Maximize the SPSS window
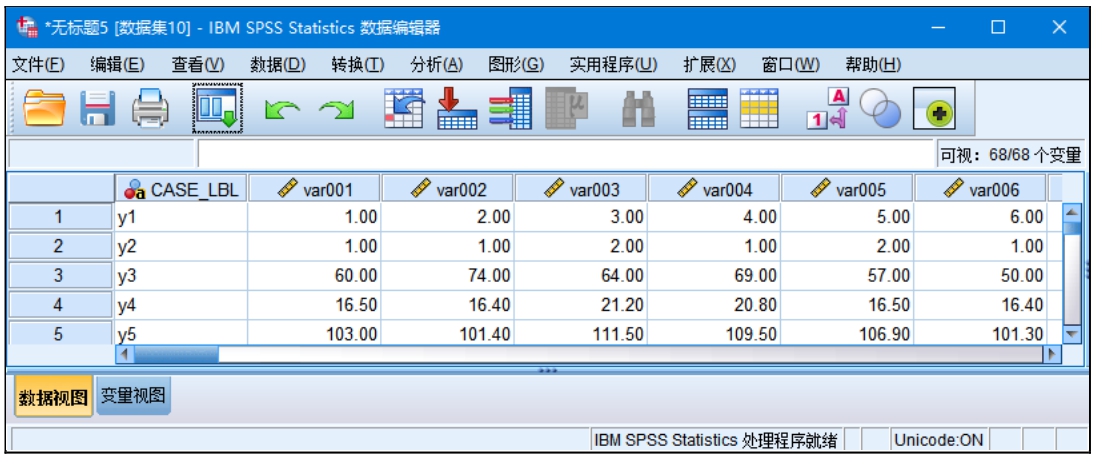 coord(997,27)
